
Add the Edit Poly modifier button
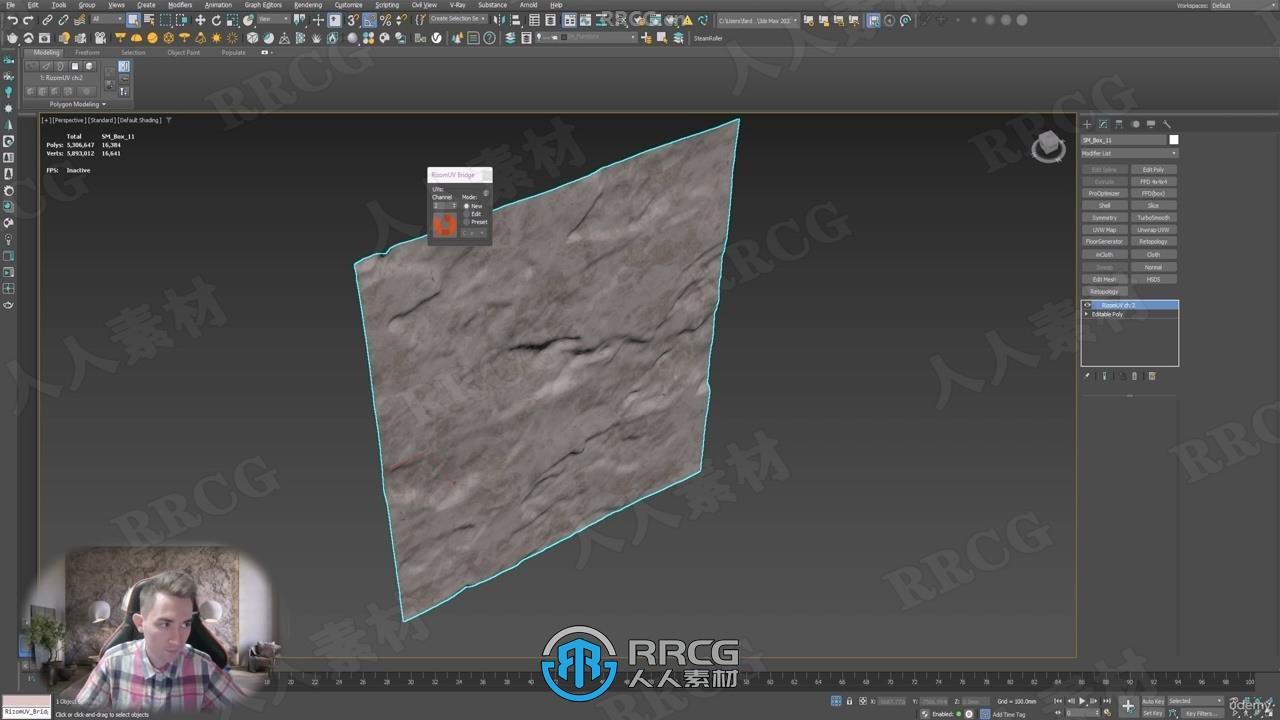click(x=1153, y=170)
